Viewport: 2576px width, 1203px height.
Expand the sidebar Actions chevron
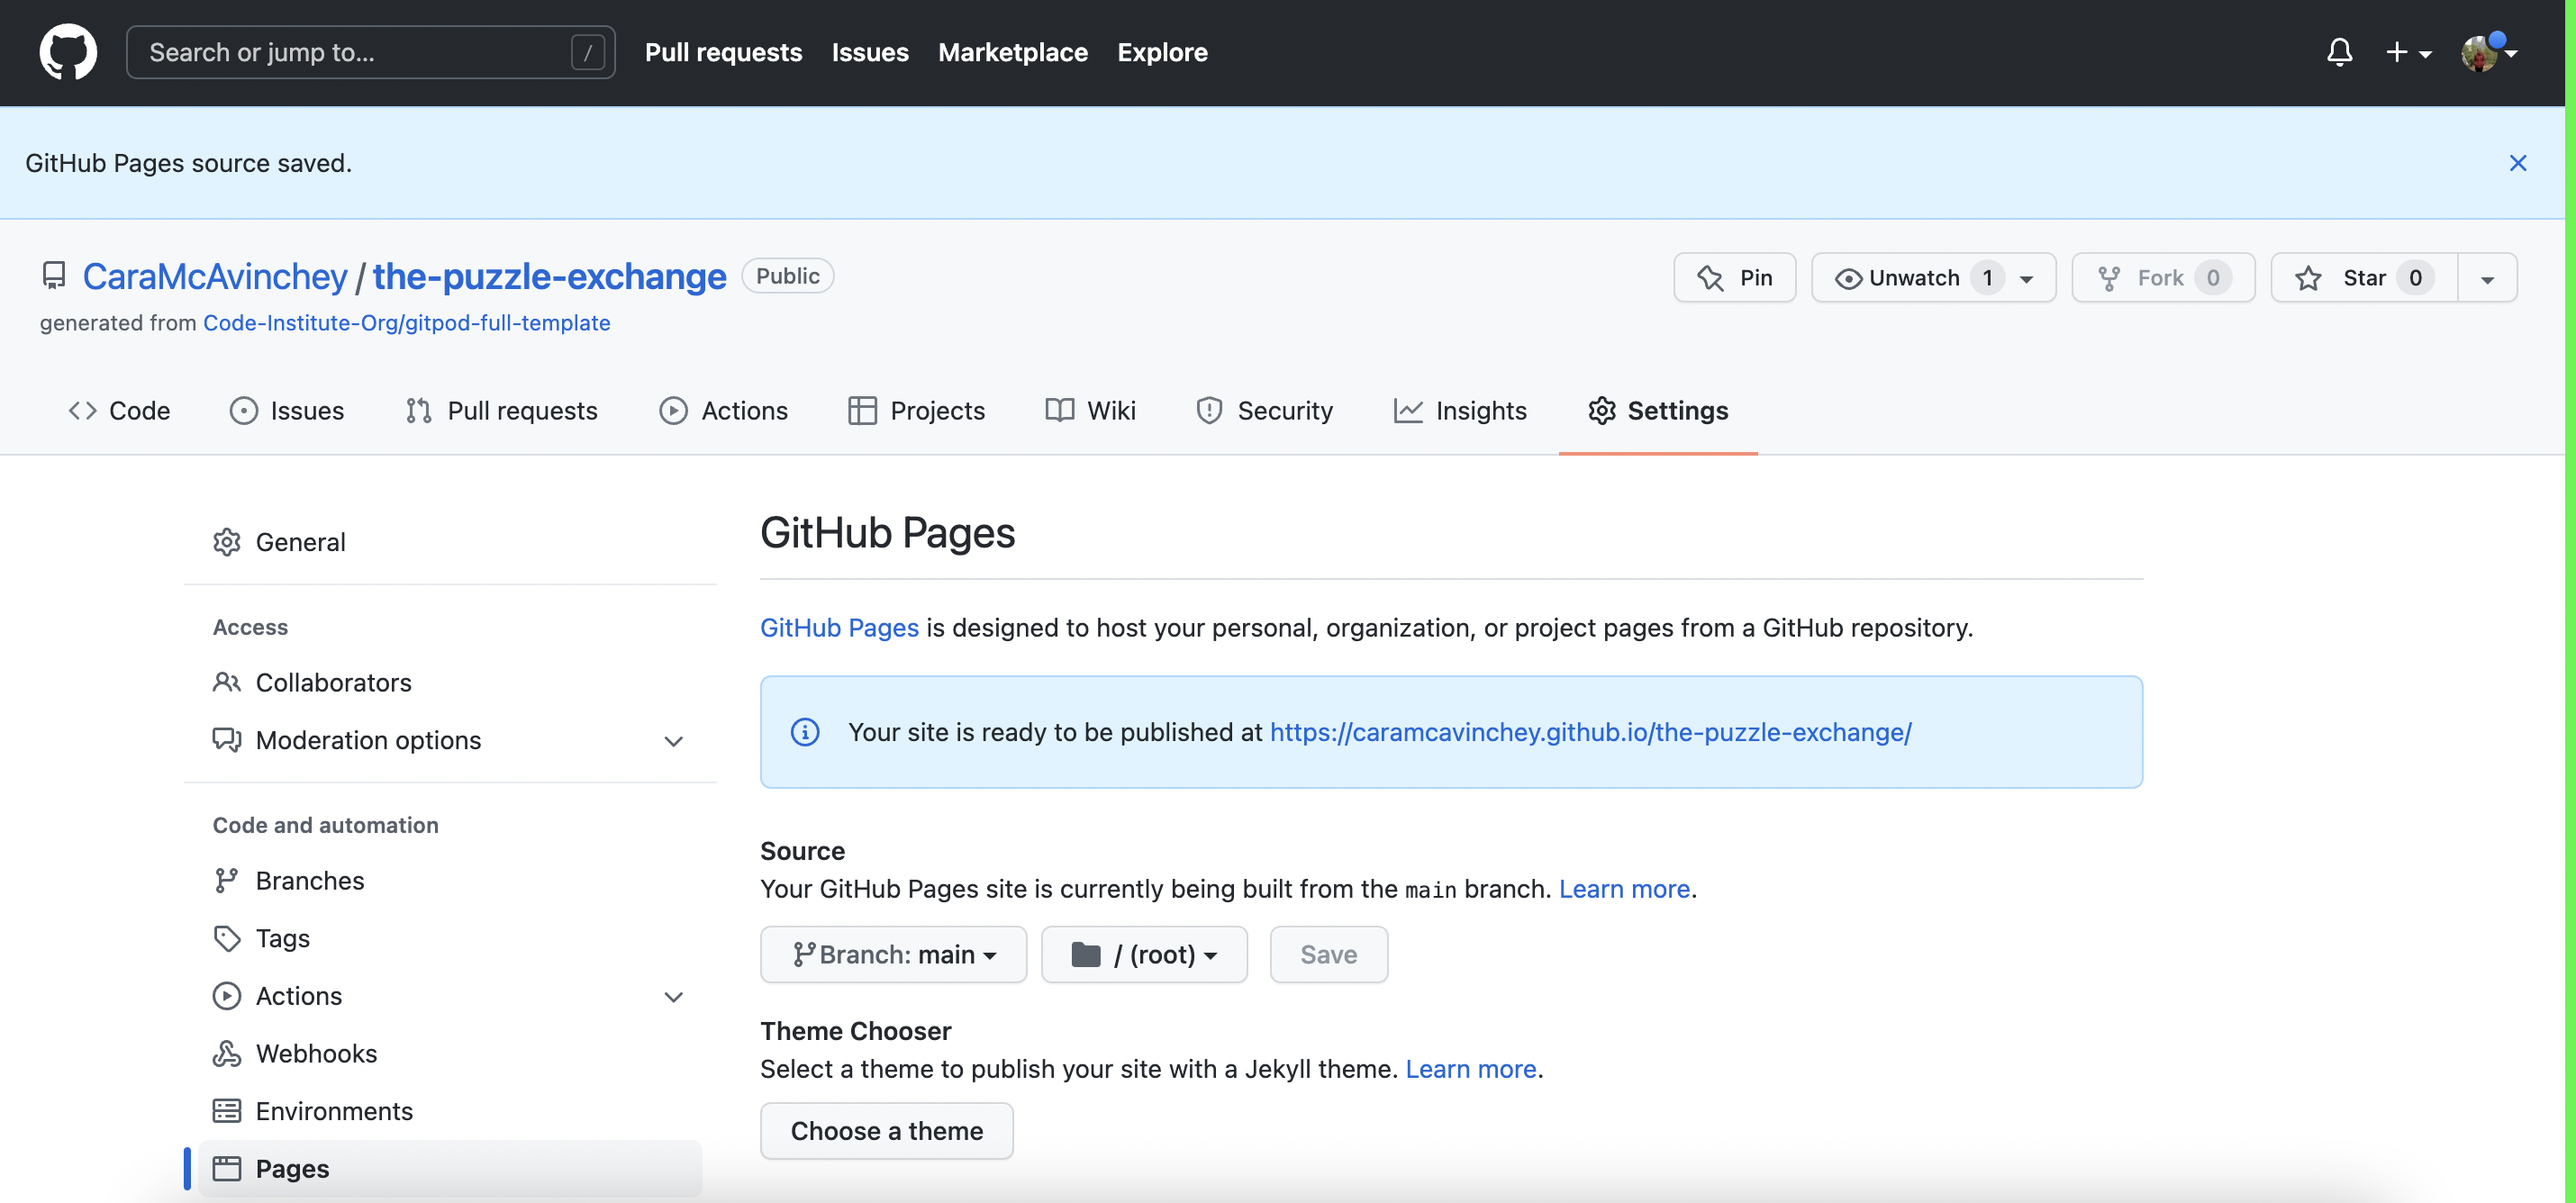tap(673, 997)
